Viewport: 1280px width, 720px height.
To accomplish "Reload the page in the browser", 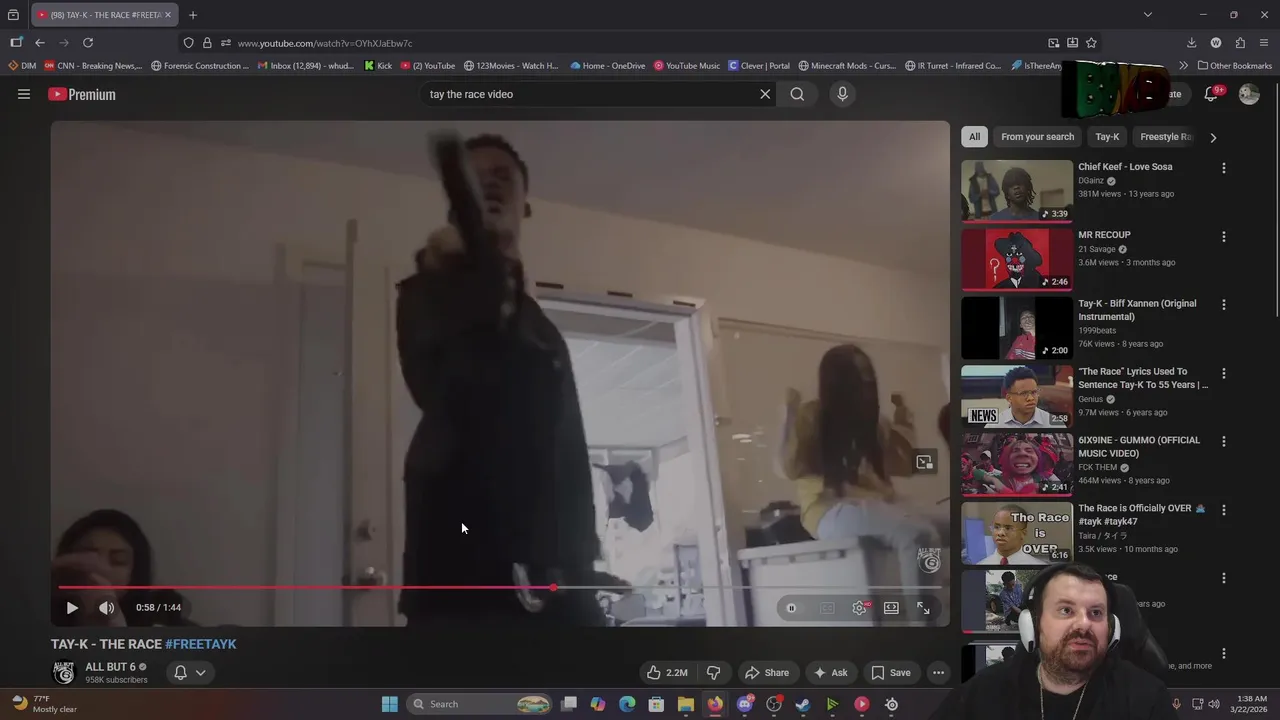I will [x=88, y=43].
